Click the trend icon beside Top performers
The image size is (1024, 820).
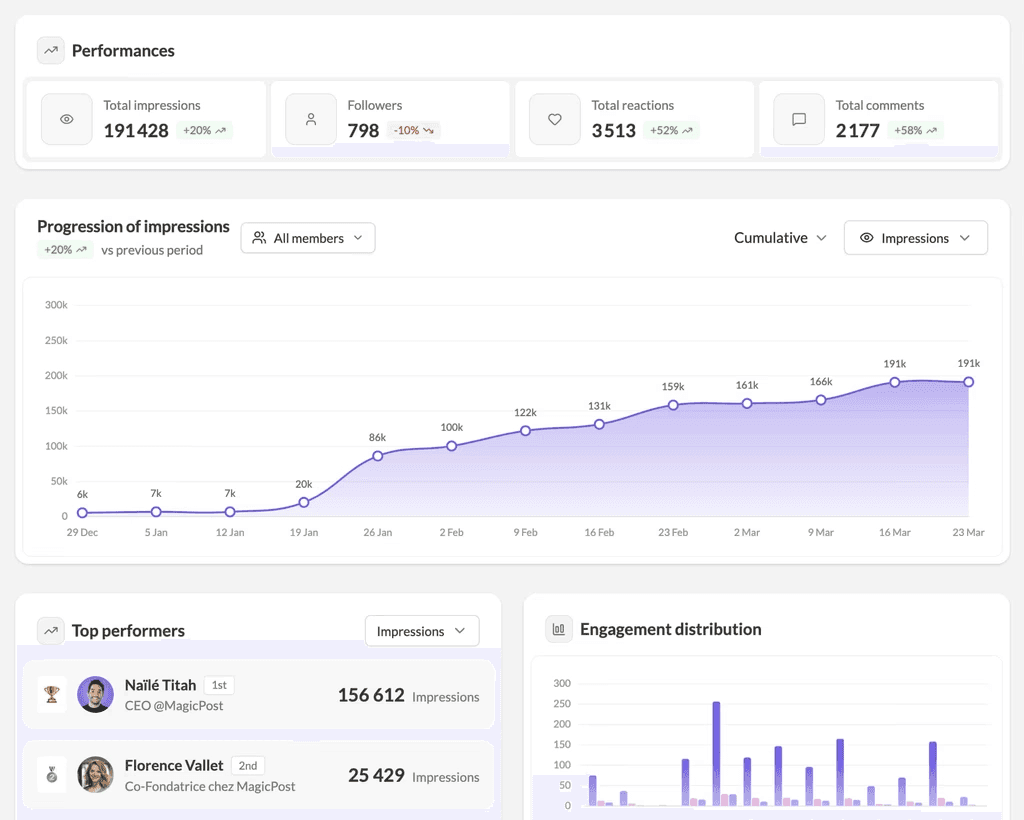coord(50,630)
